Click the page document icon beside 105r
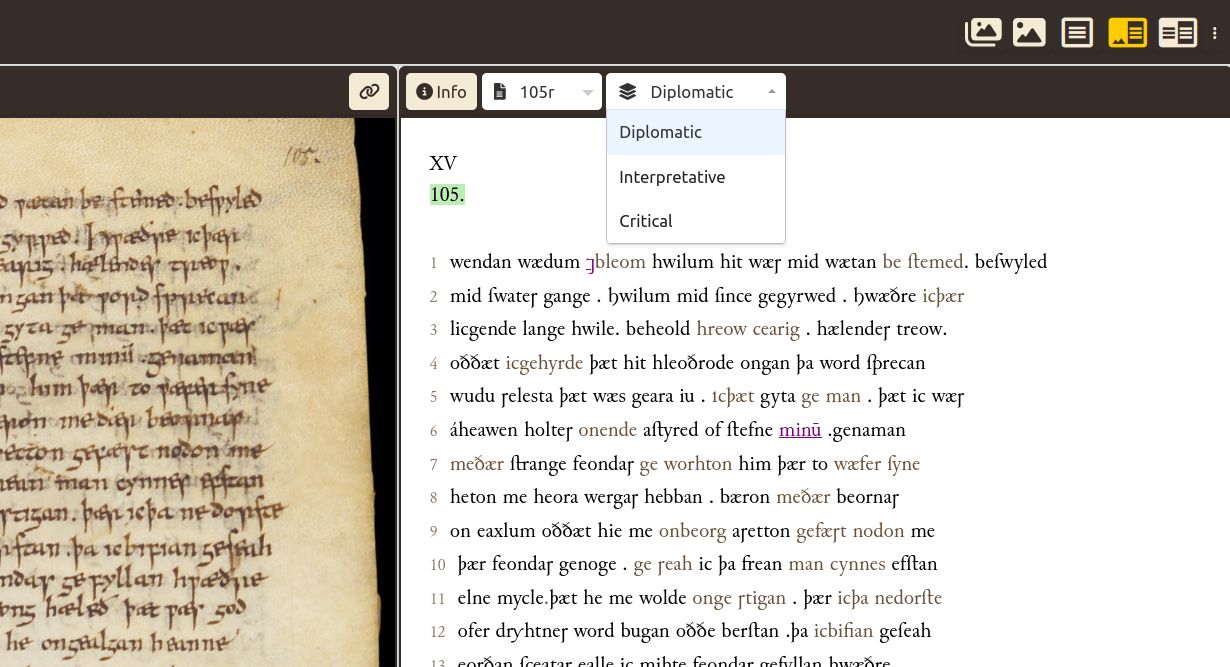This screenshot has height=667, width=1230. pos(500,91)
